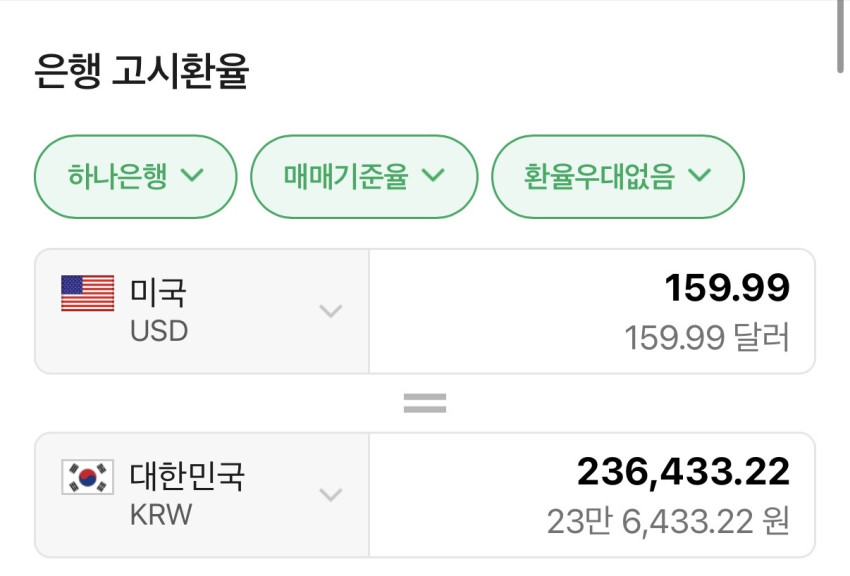Open the 환율우대없음 preferential rate selector
850x576 pixels.
point(617,177)
